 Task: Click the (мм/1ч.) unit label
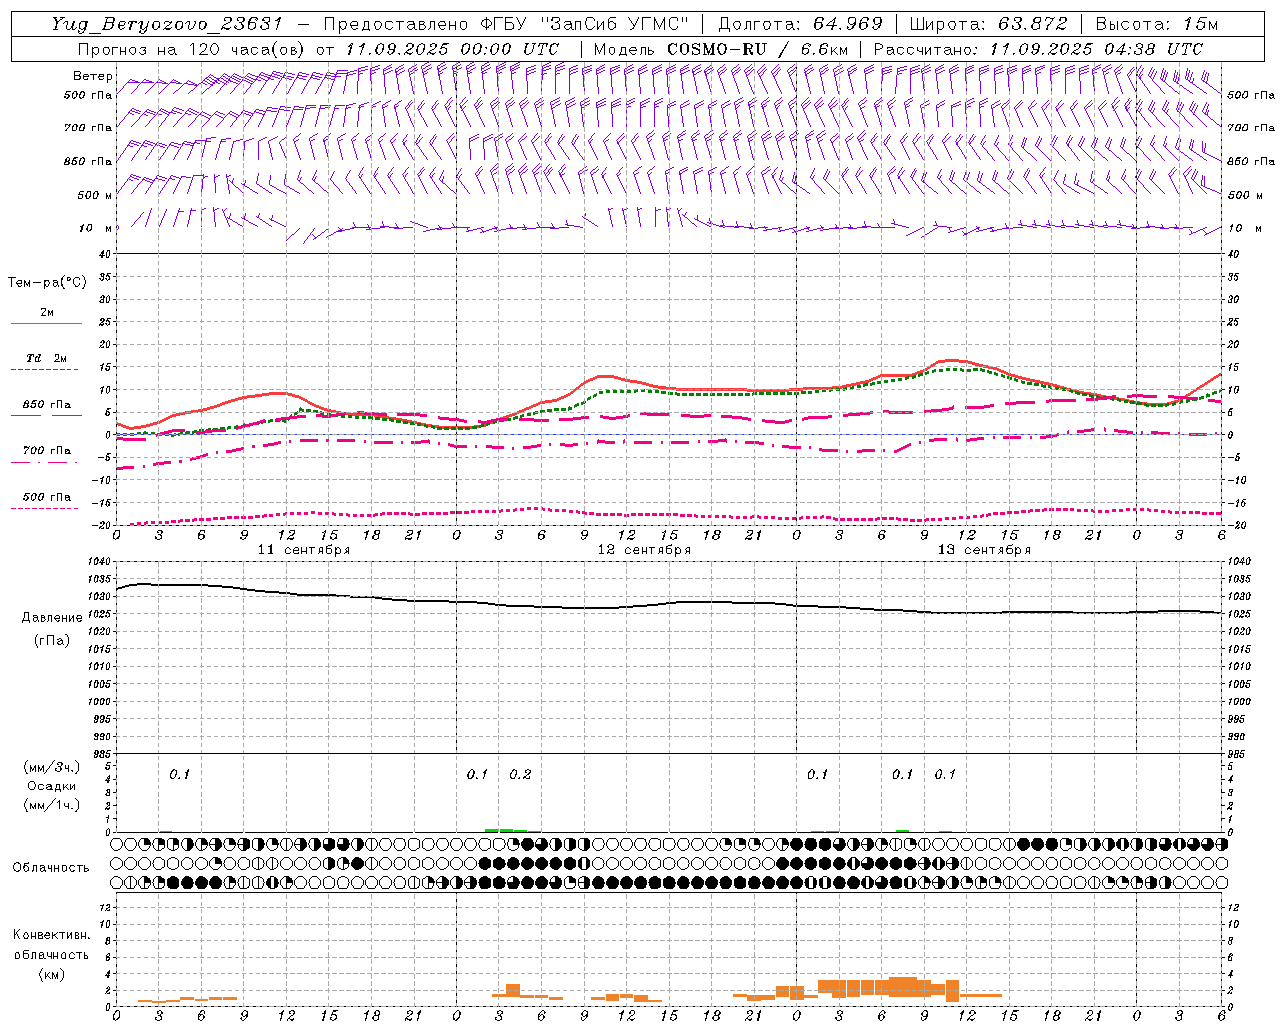click(51, 805)
